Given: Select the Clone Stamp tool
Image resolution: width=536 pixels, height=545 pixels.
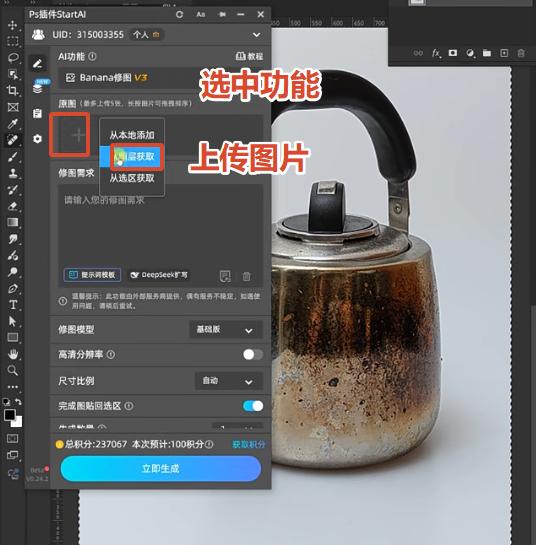Looking at the screenshot, I should coord(13,173).
